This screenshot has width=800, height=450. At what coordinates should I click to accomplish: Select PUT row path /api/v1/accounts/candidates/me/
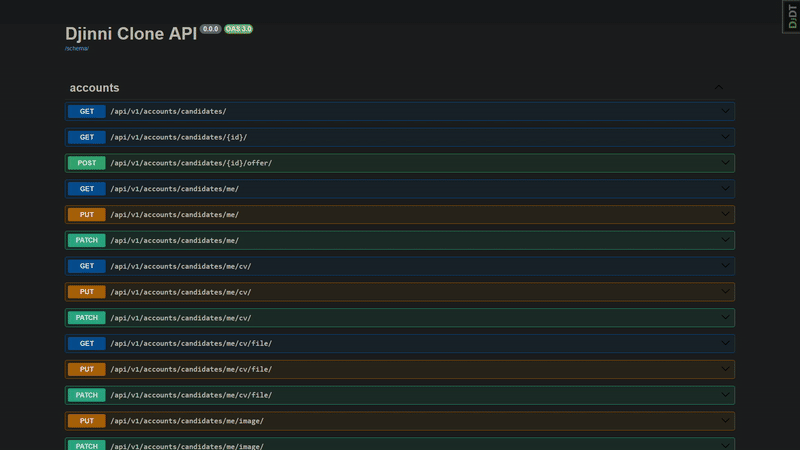(174, 214)
